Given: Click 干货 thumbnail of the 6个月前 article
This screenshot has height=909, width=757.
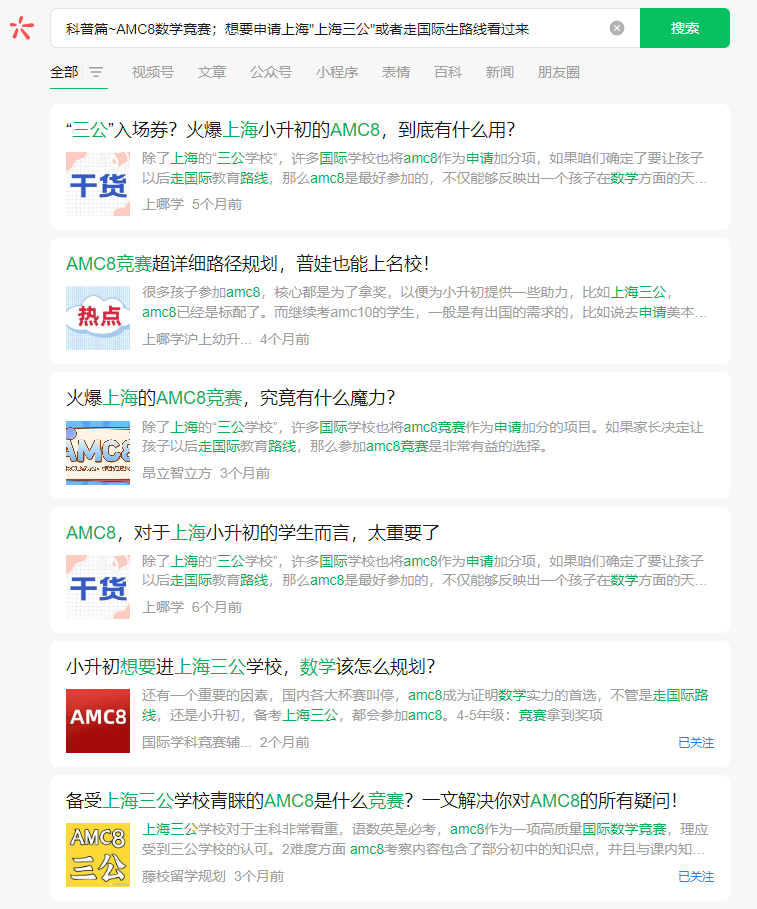Looking at the screenshot, I should tap(98, 587).
